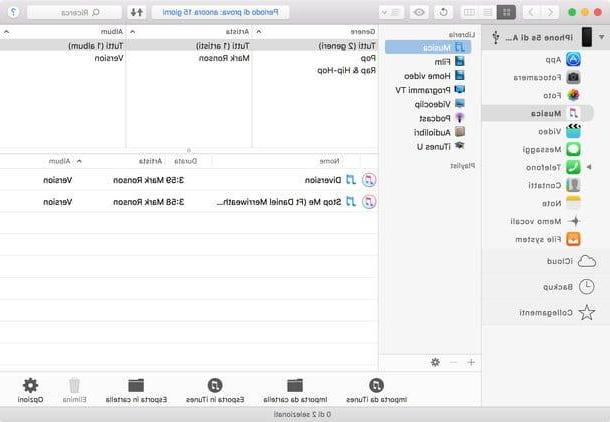Focus the Ricerca search field

74,12
